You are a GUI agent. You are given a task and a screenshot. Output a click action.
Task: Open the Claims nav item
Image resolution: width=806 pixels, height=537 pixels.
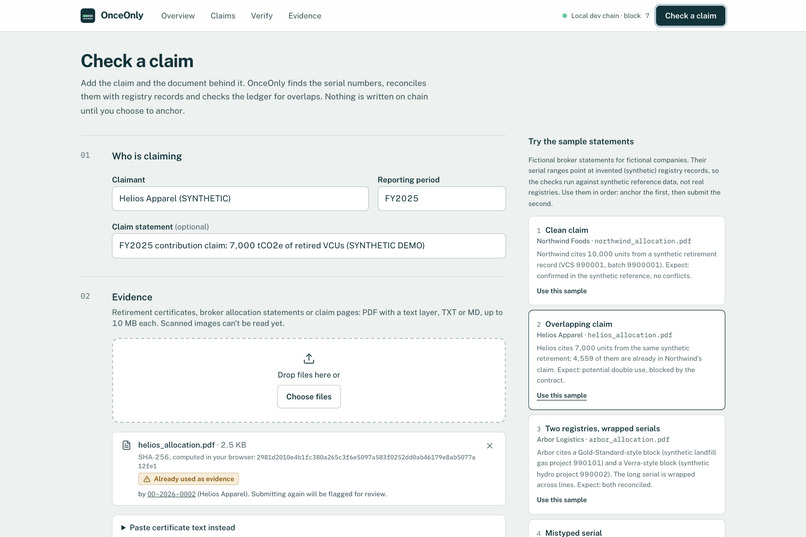[223, 16]
